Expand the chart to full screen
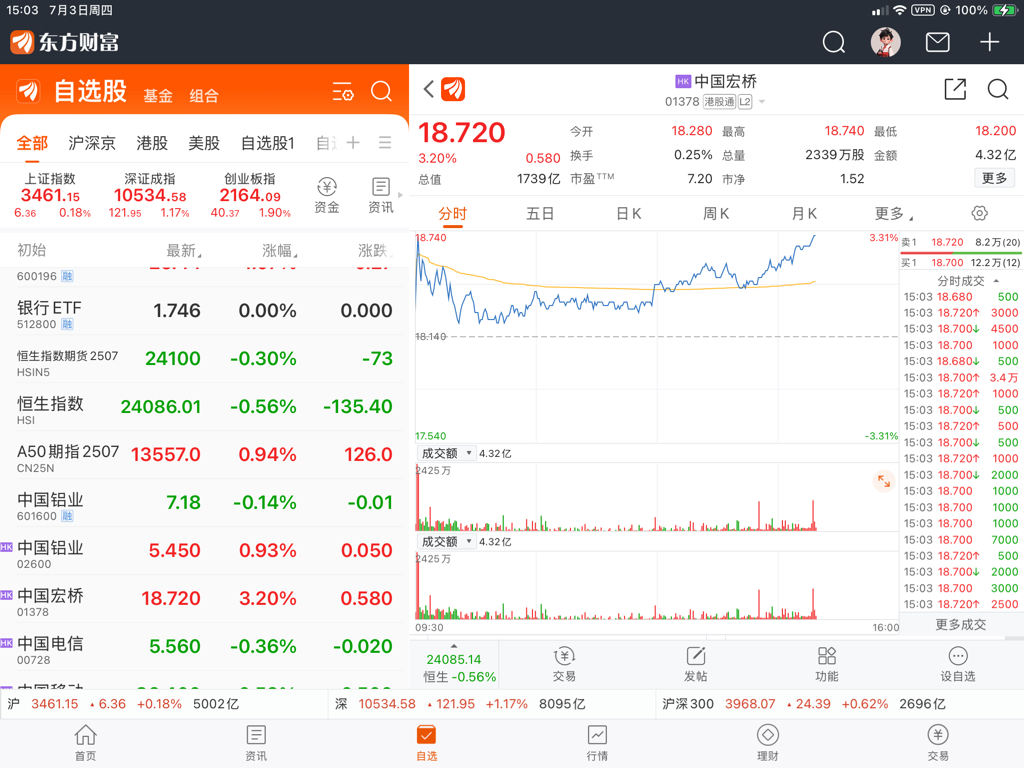This screenshot has width=1024, height=768. click(x=884, y=481)
